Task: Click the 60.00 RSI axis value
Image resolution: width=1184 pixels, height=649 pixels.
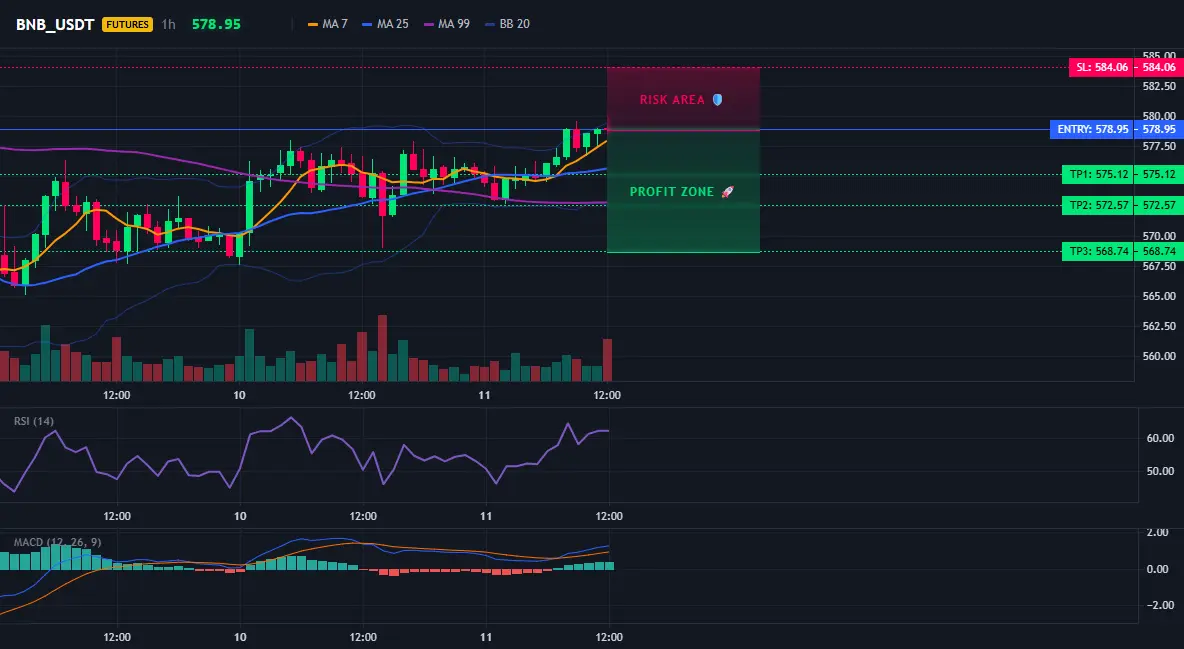Action: [1161, 438]
